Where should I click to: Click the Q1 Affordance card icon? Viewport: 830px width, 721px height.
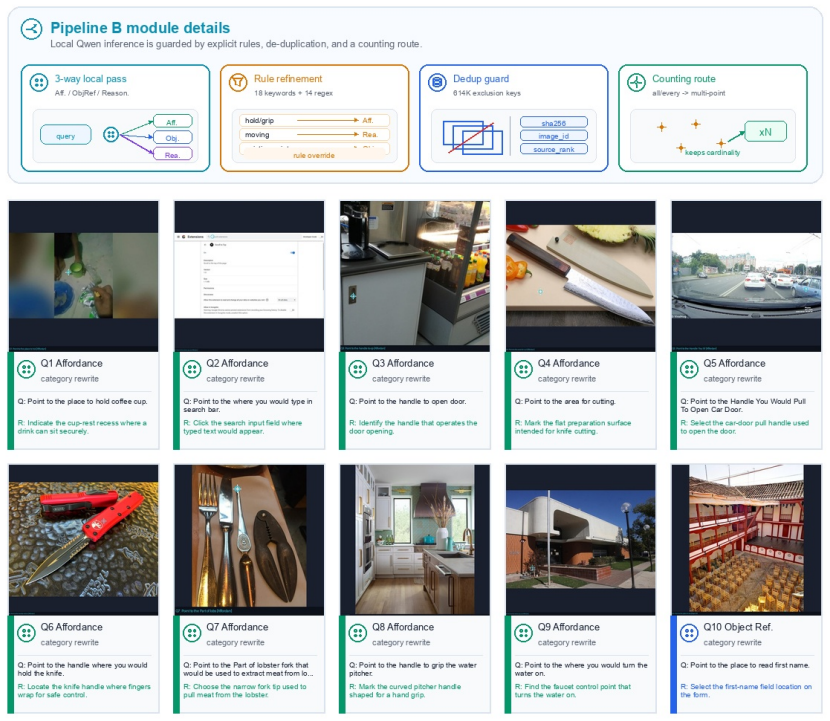[x=26, y=369]
